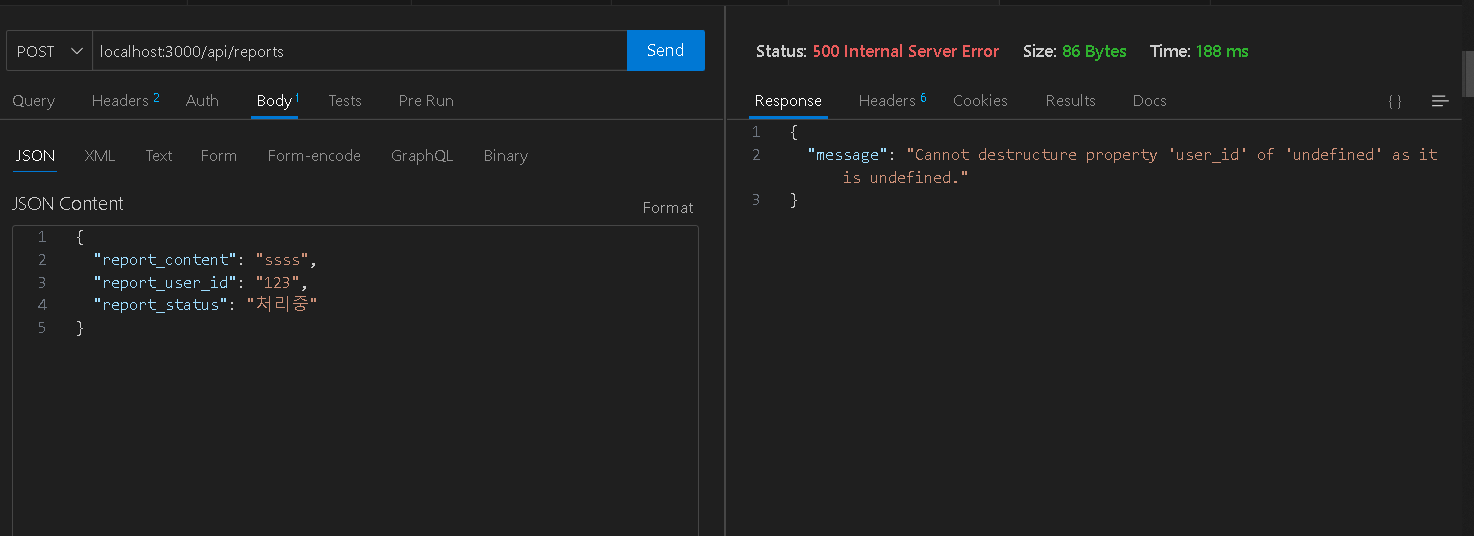Send the request
Screen dimensions: 1474x536
click(666, 51)
